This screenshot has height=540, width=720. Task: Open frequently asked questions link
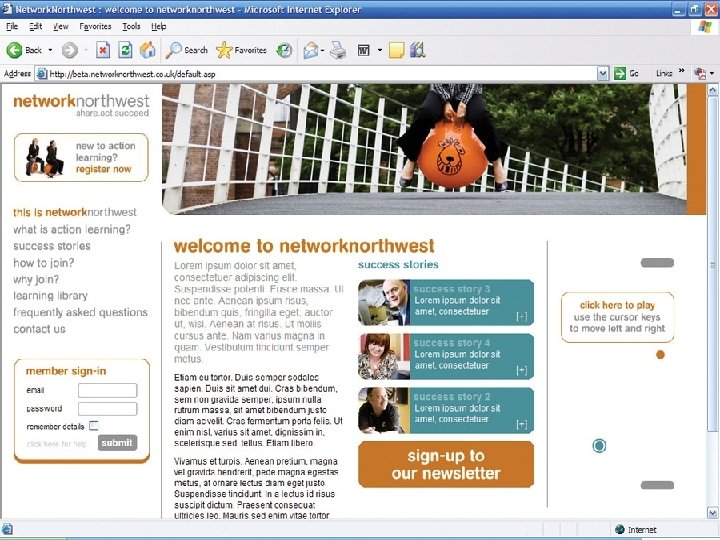(80, 312)
